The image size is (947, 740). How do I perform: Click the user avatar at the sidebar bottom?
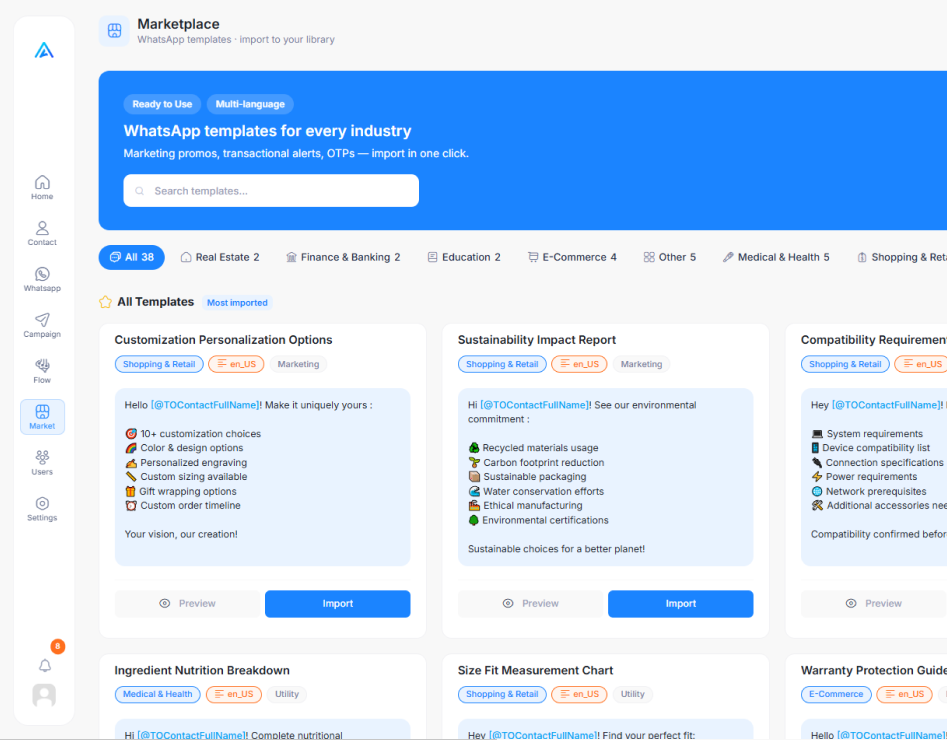(x=44, y=695)
